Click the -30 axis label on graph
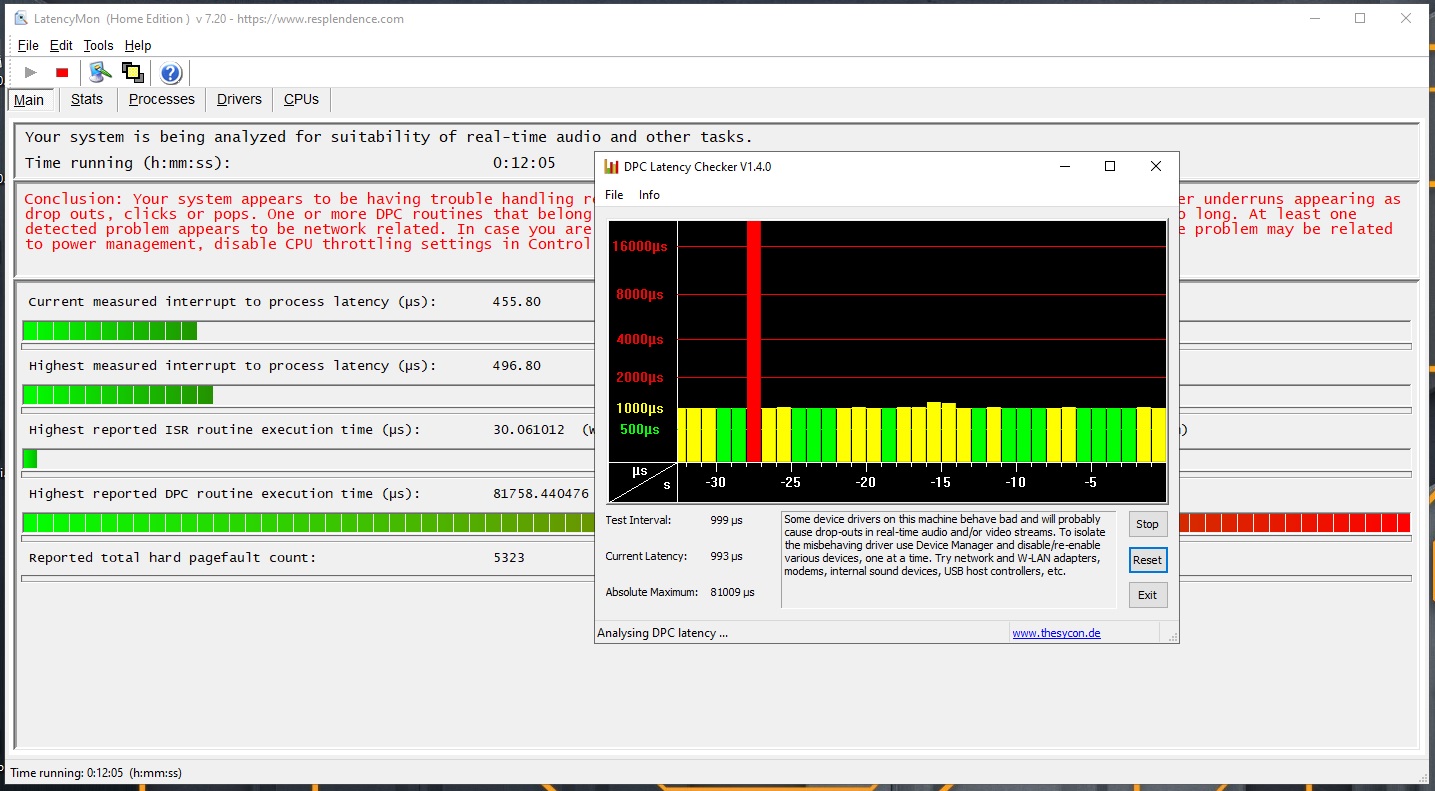Image resolution: width=1435 pixels, height=791 pixels. point(715,482)
